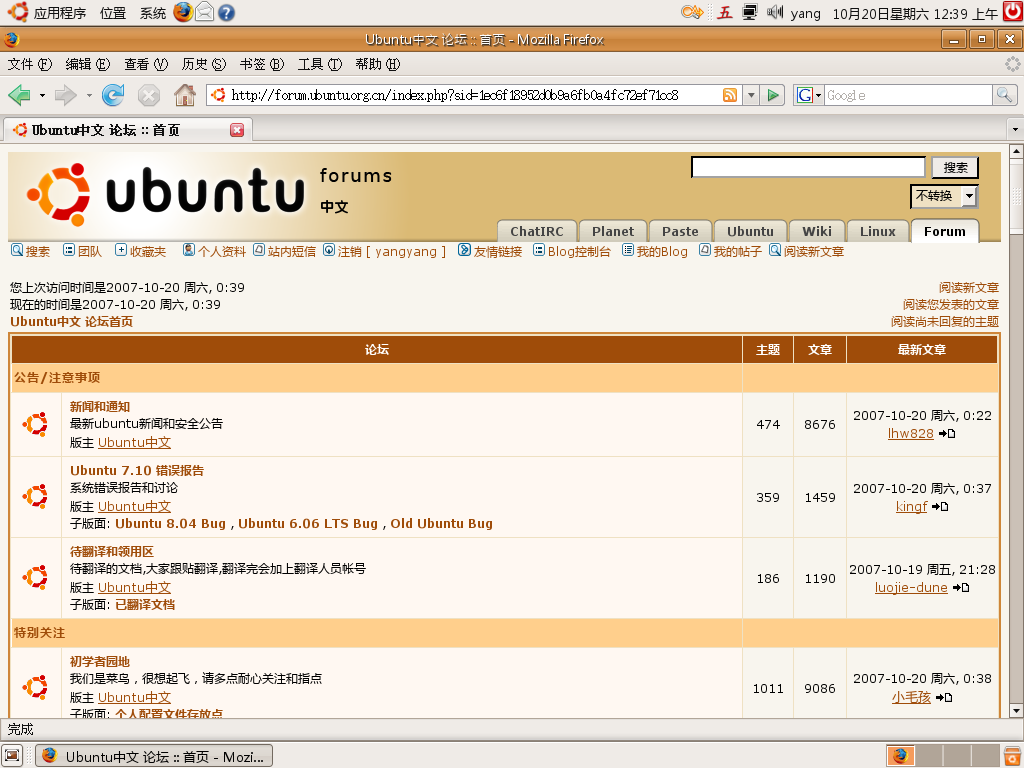Open the 初学者园地 forum link

click(x=100, y=662)
